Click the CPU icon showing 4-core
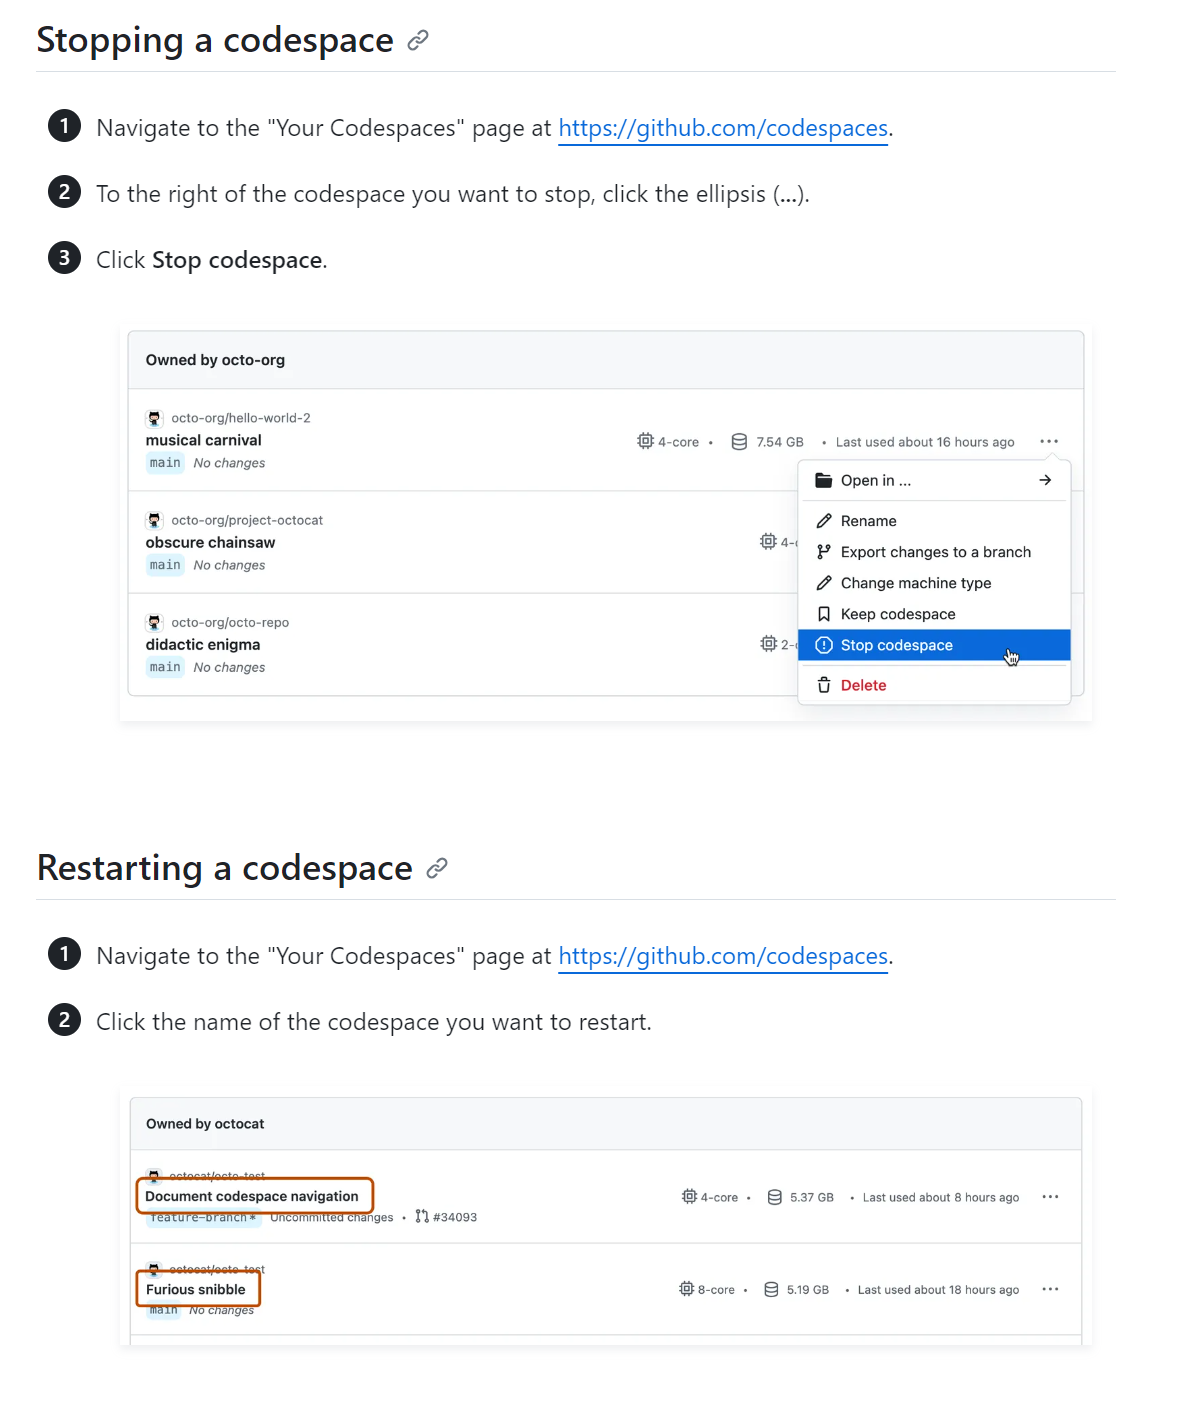This screenshot has height=1410, width=1190. [645, 441]
